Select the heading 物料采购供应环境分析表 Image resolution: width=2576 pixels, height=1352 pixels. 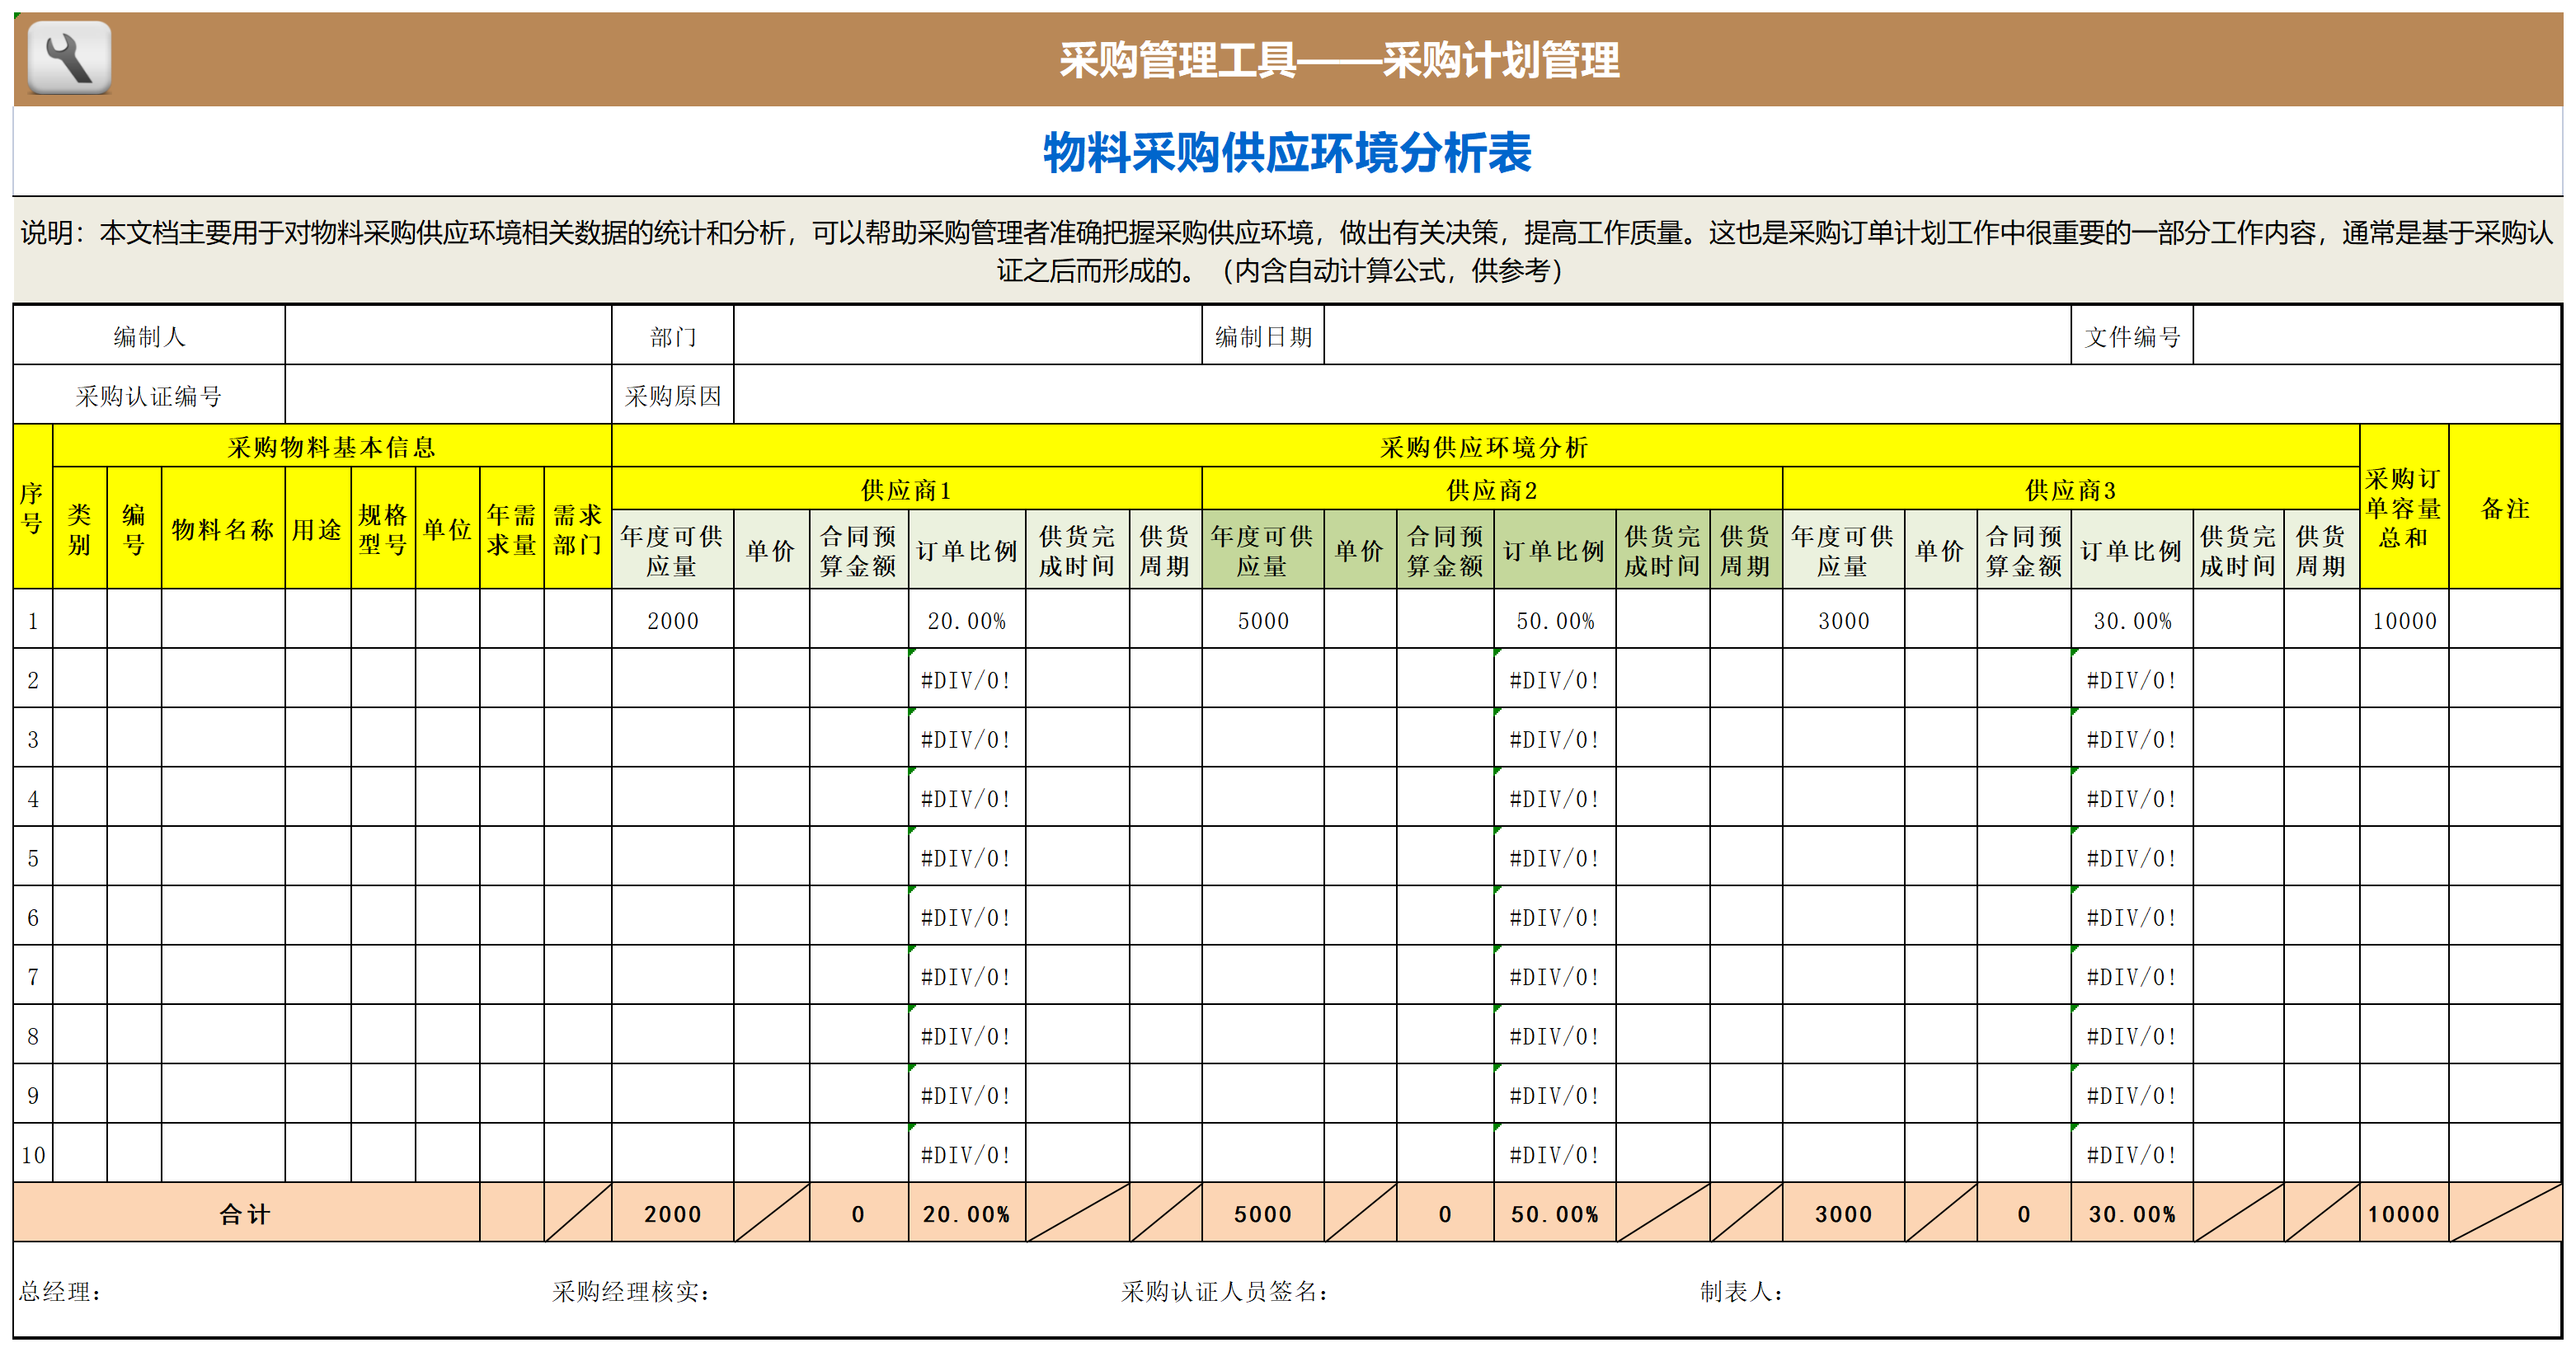[x=1287, y=153]
